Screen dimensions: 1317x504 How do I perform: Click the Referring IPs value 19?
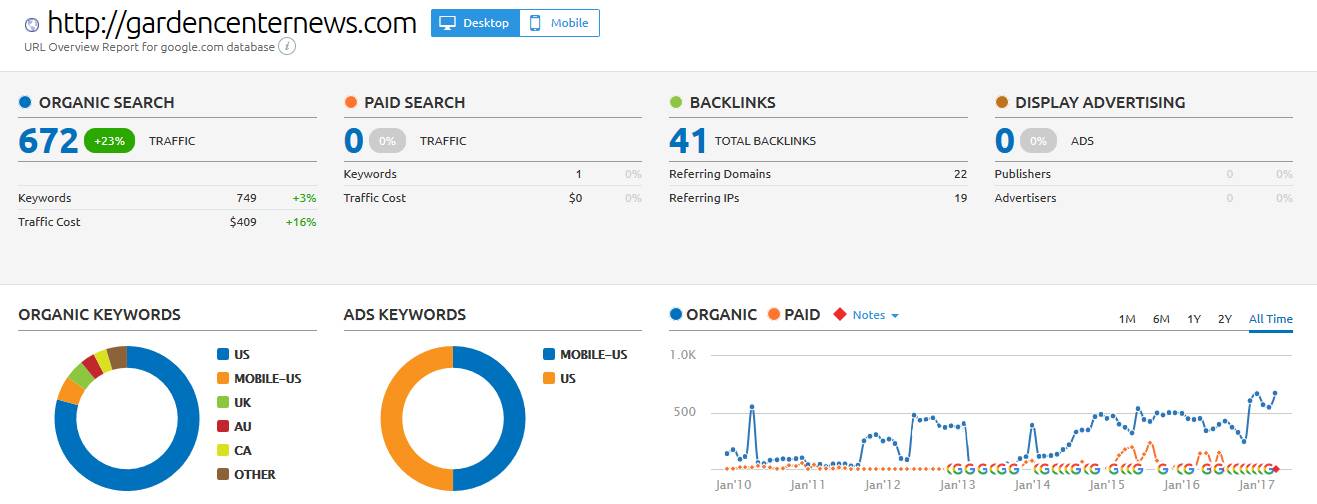tap(960, 198)
